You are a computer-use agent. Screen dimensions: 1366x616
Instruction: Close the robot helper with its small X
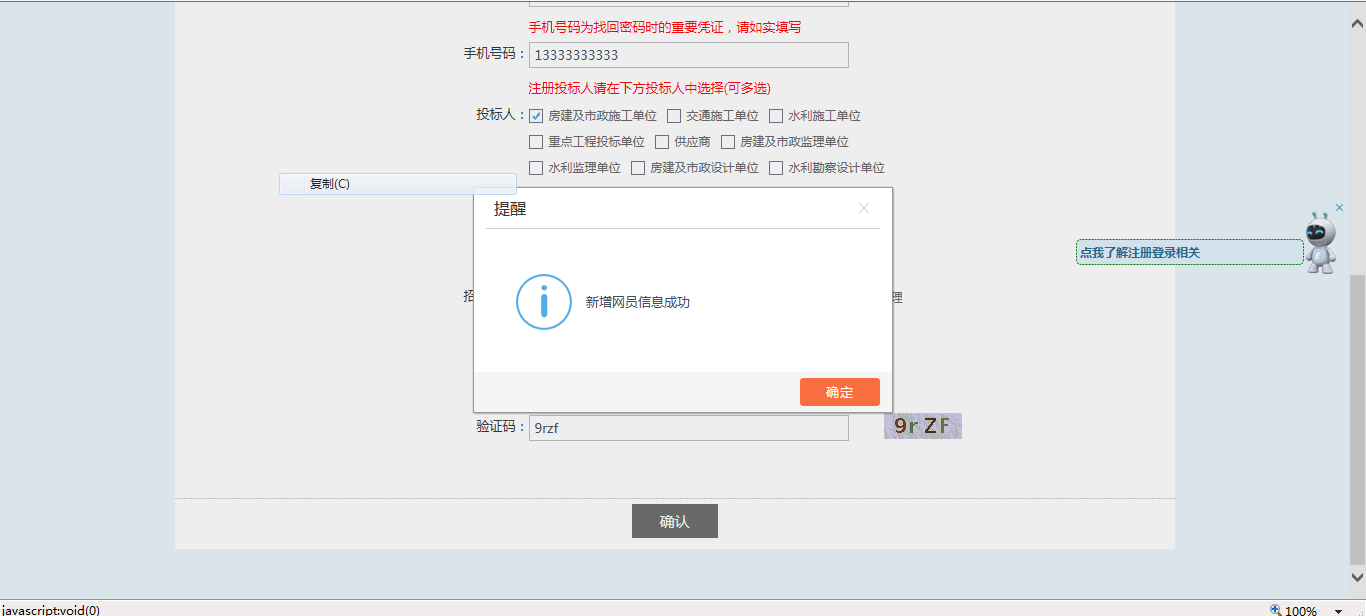click(1340, 208)
